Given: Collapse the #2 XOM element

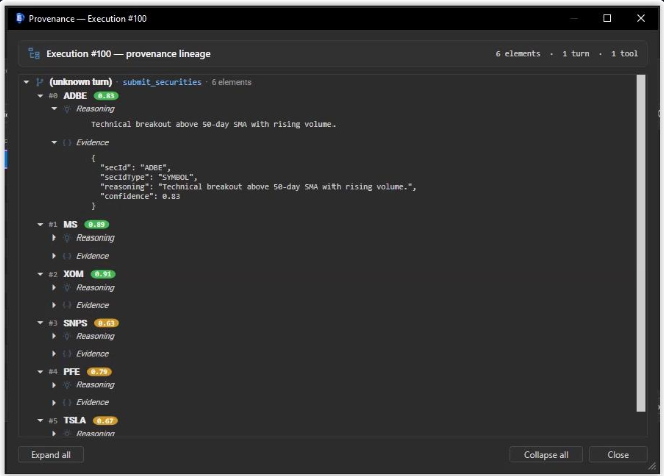Looking at the screenshot, I should [x=40, y=274].
